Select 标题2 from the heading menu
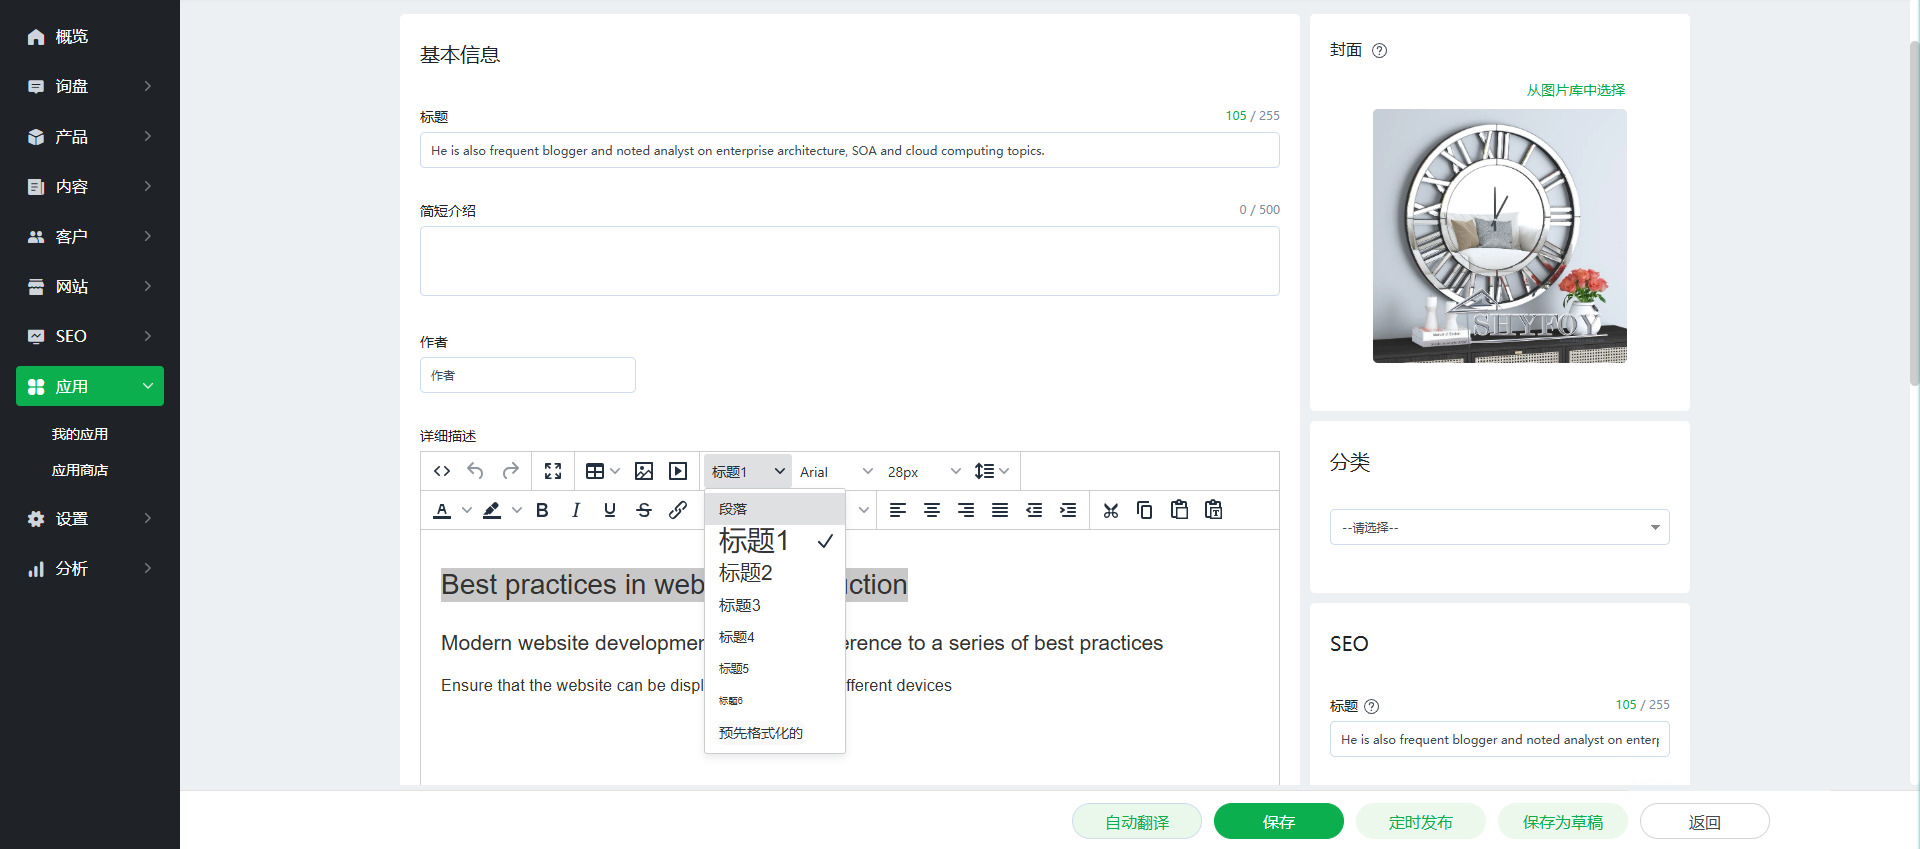Screen dimensions: 1920x849 pos(746,573)
